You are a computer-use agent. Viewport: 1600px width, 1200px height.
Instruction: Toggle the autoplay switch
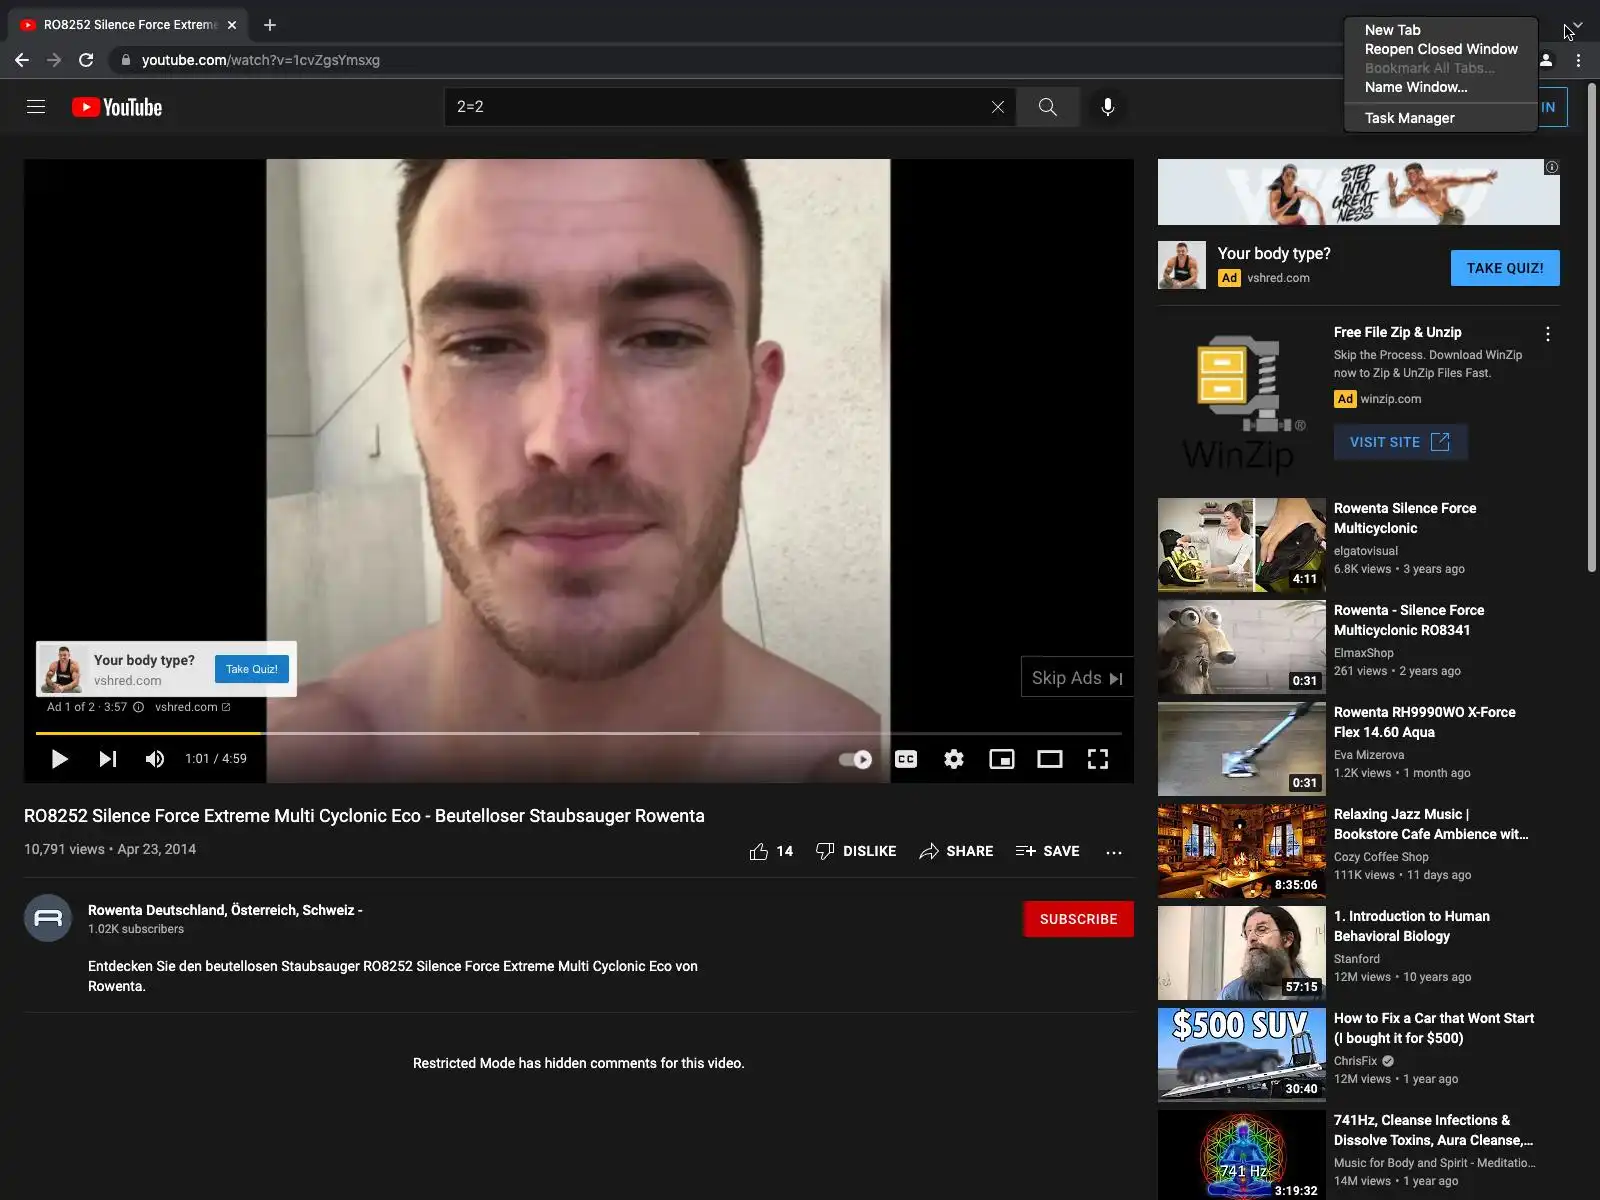(x=855, y=759)
